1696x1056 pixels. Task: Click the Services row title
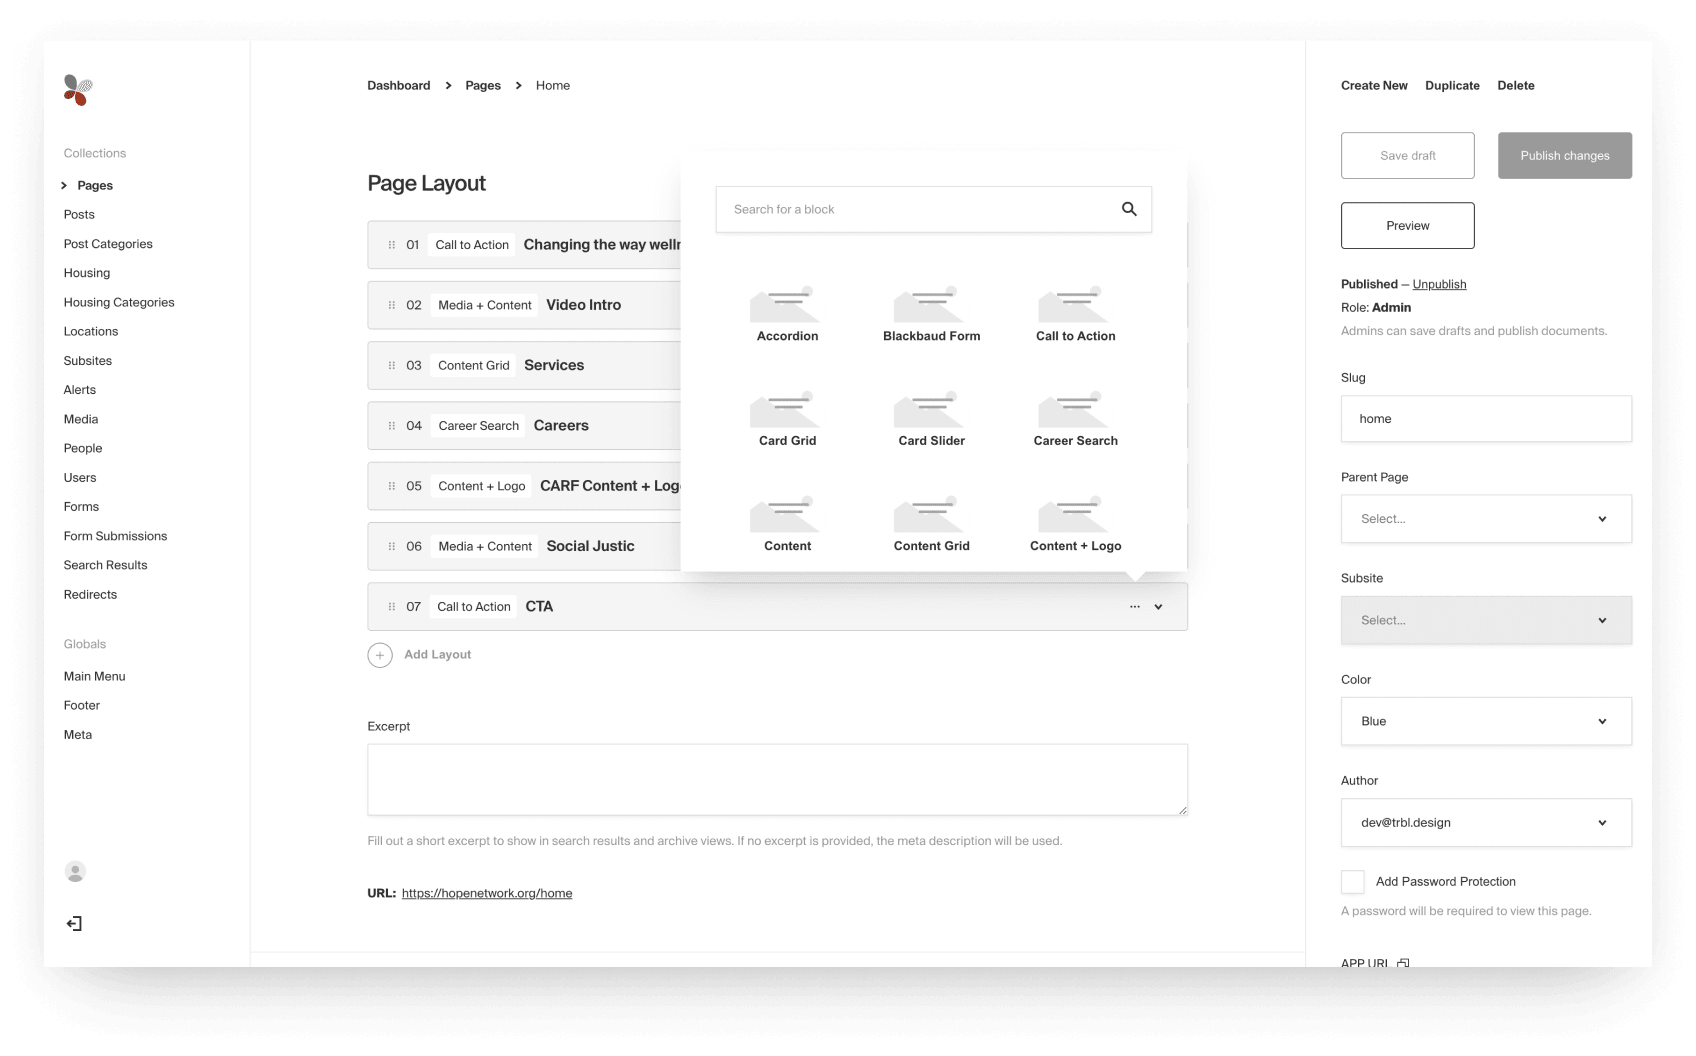point(554,365)
